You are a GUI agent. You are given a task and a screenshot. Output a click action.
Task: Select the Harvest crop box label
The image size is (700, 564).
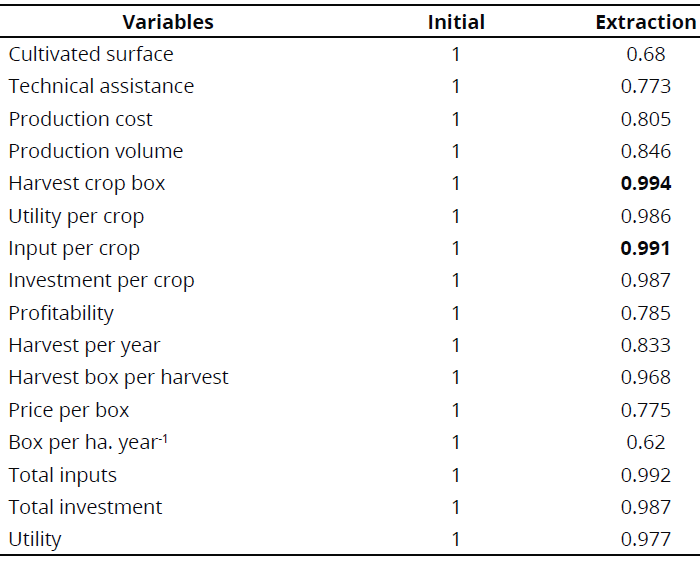[87, 183]
